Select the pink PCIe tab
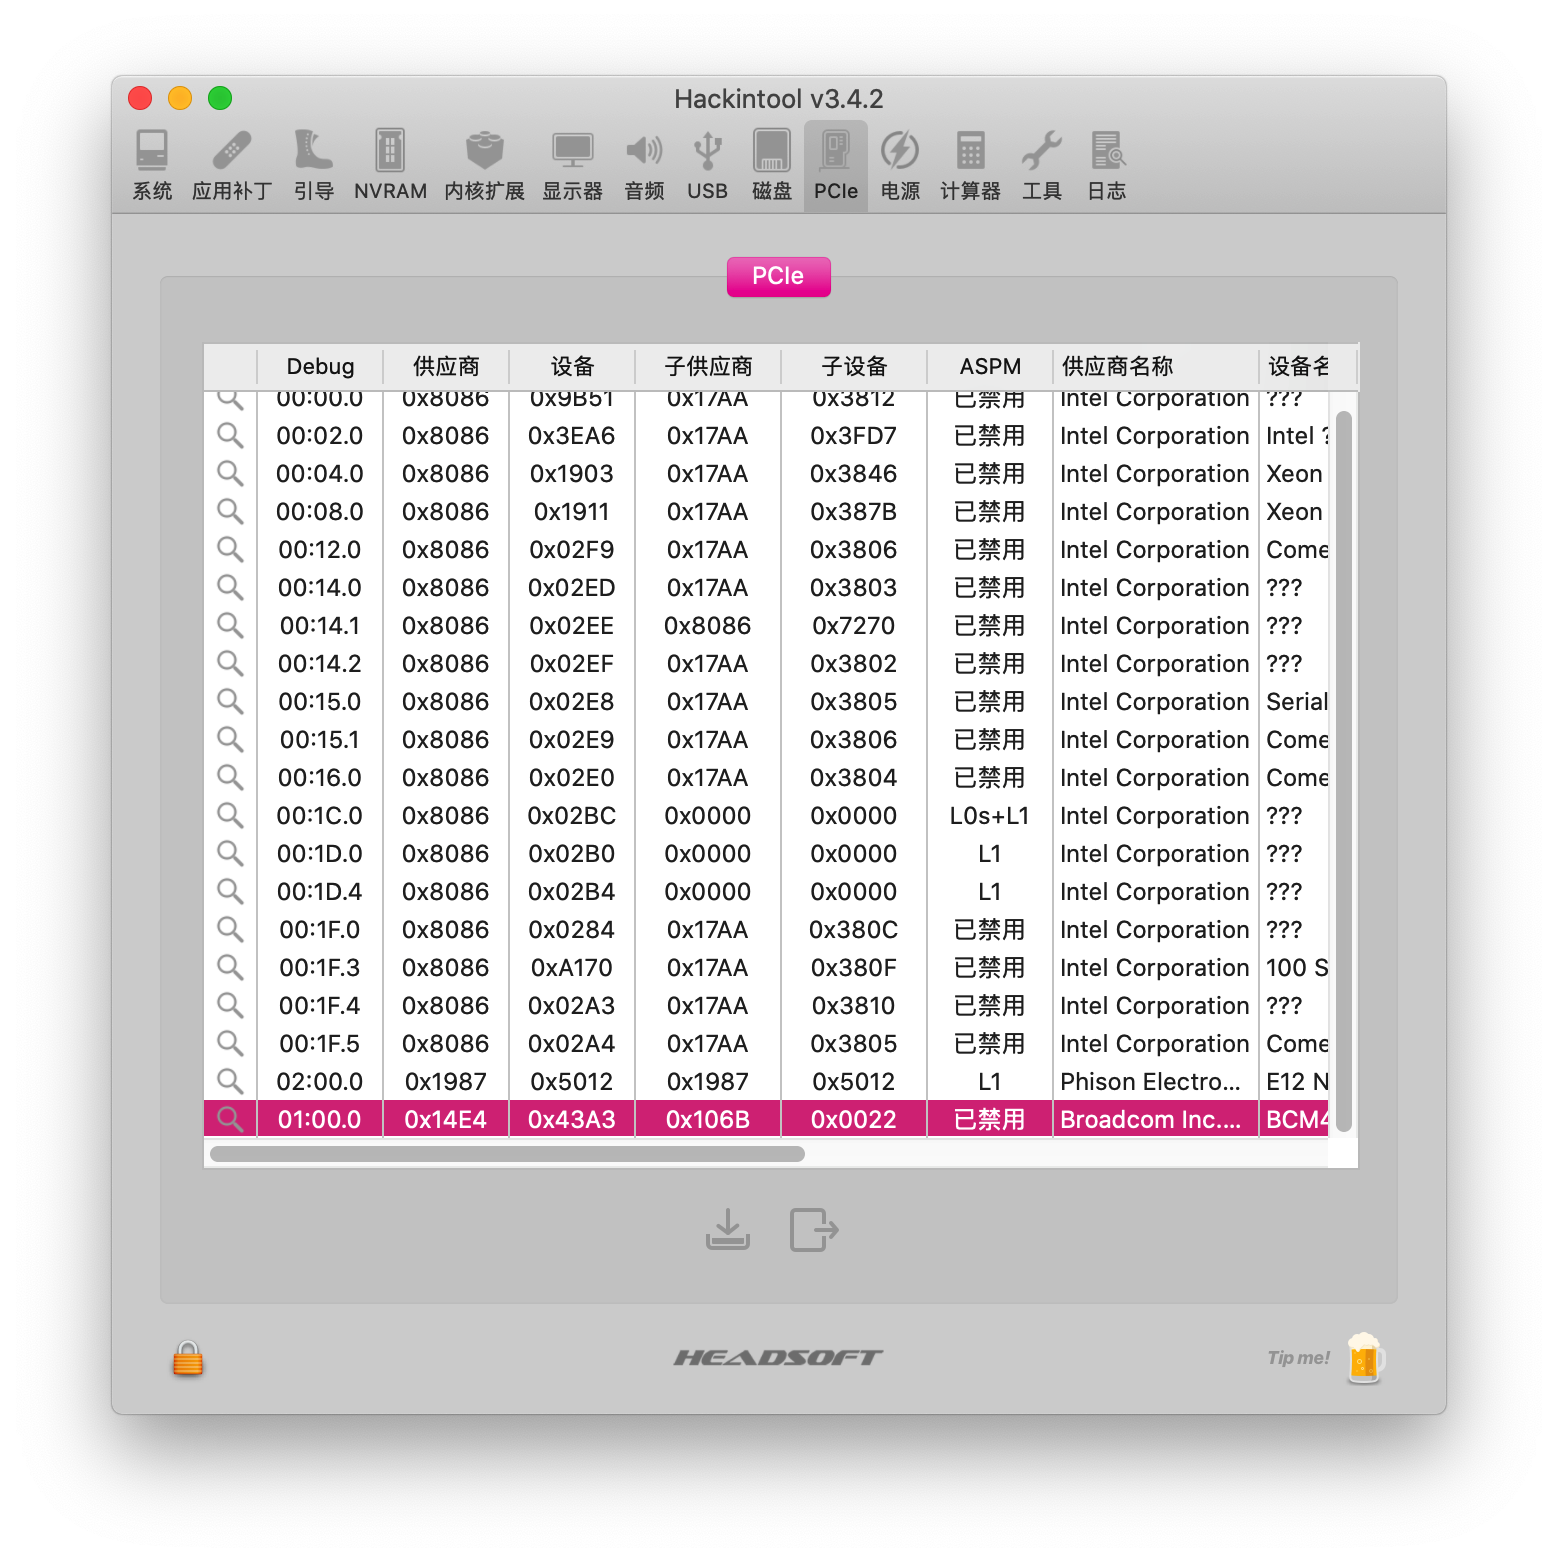The image size is (1558, 1562). [x=778, y=276]
